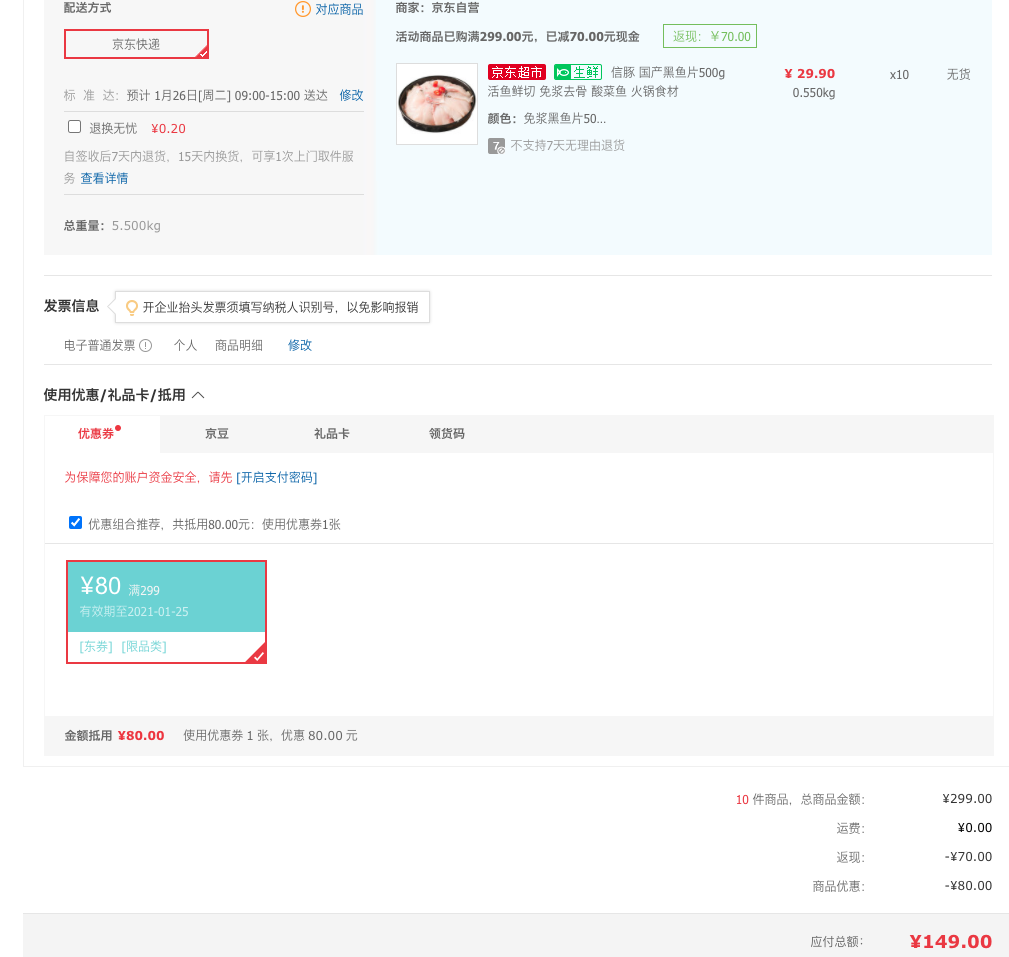Switch to the 礼品卡 tab
Viewport: 1009px width, 957px height.
tap(331, 434)
